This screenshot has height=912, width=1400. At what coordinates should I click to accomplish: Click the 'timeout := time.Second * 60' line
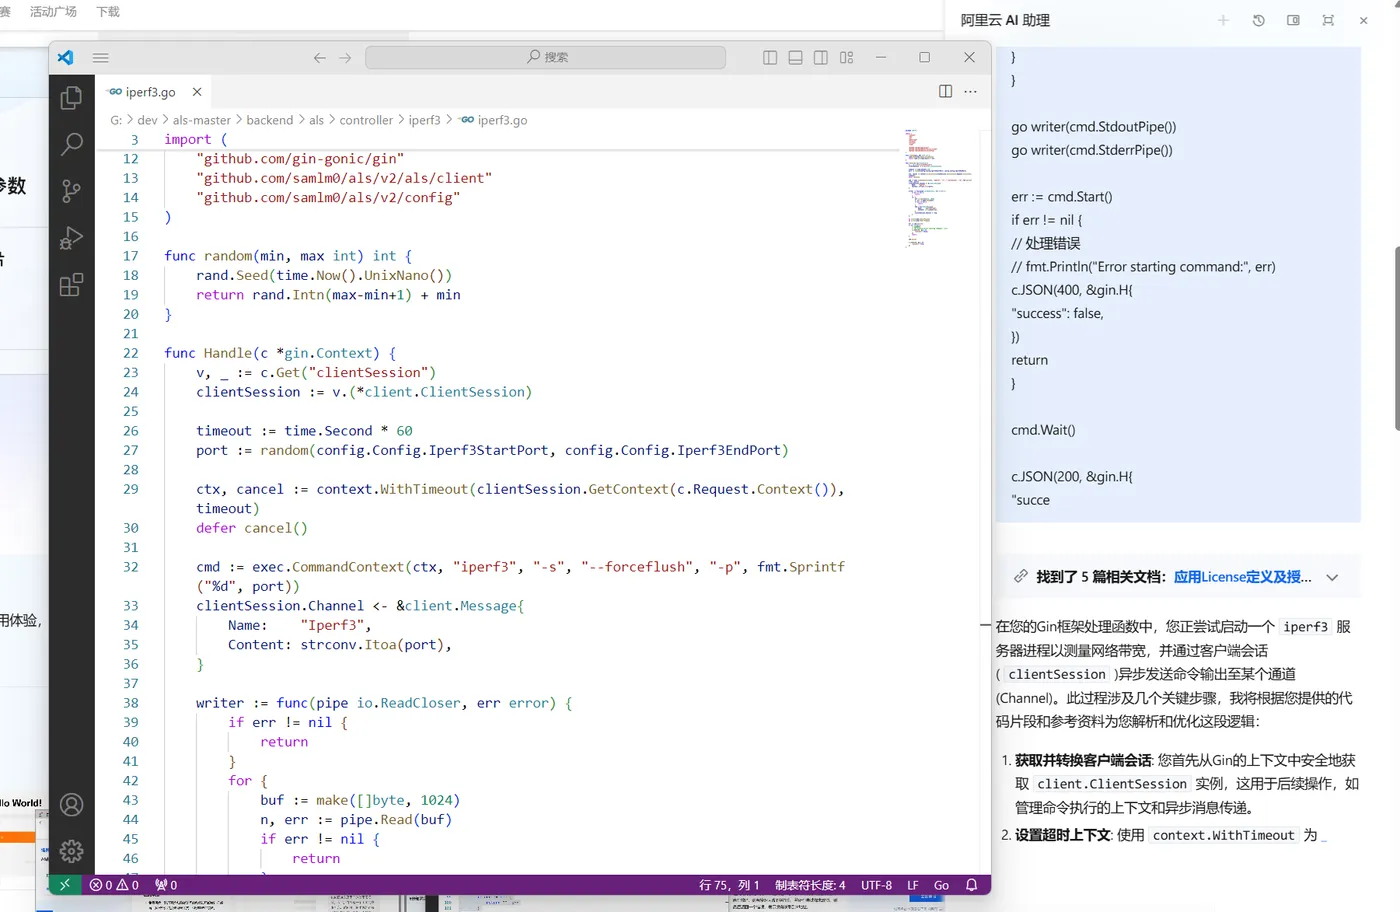click(304, 431)
